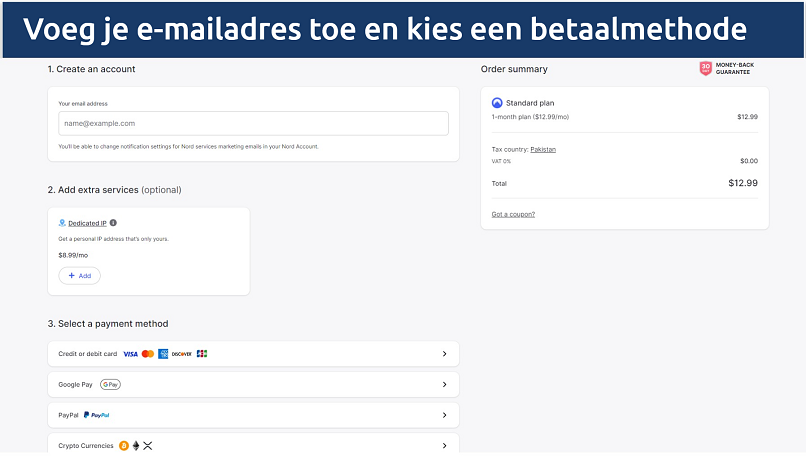
Task: Click the Discover card logo
Action: pyautogui.click(x=181, y=354)
